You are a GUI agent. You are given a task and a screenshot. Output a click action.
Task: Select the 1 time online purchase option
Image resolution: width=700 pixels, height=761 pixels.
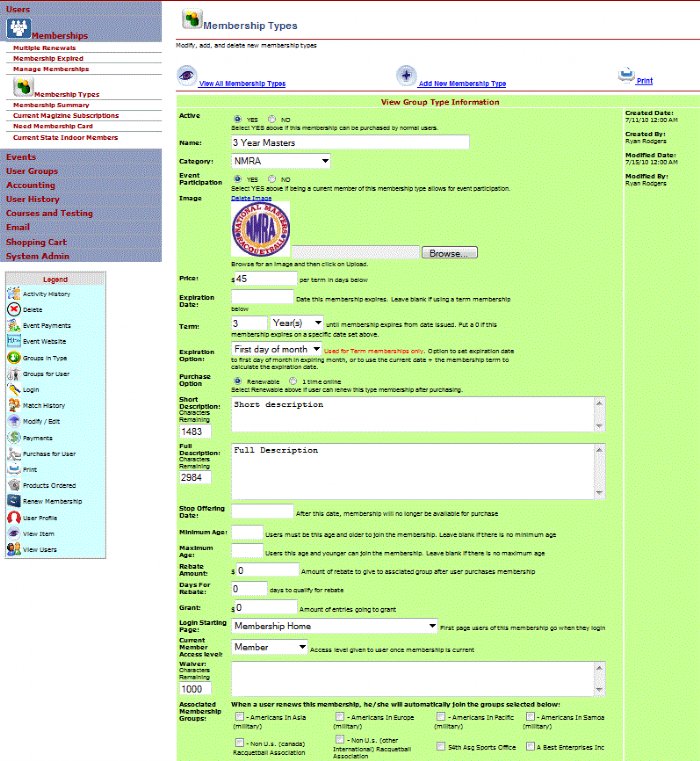[x=292, y=381]
